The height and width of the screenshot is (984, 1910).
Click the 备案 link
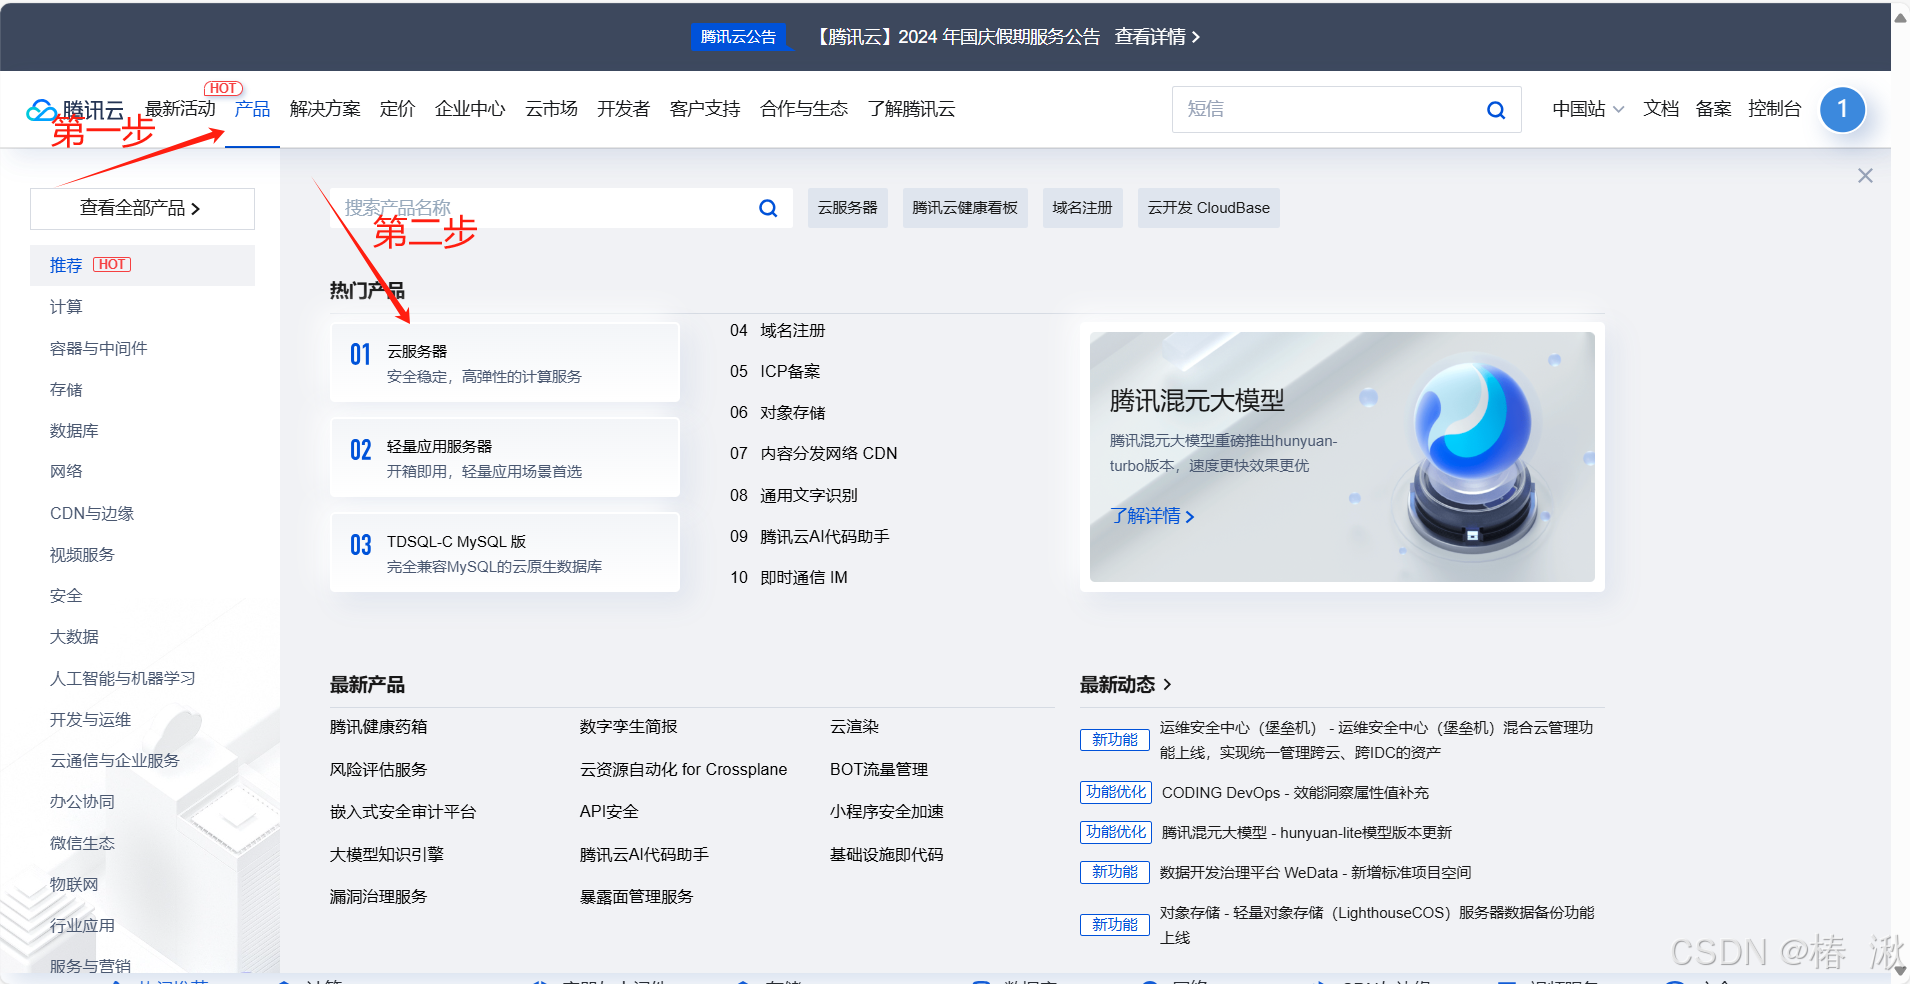tap(1713, 109)
